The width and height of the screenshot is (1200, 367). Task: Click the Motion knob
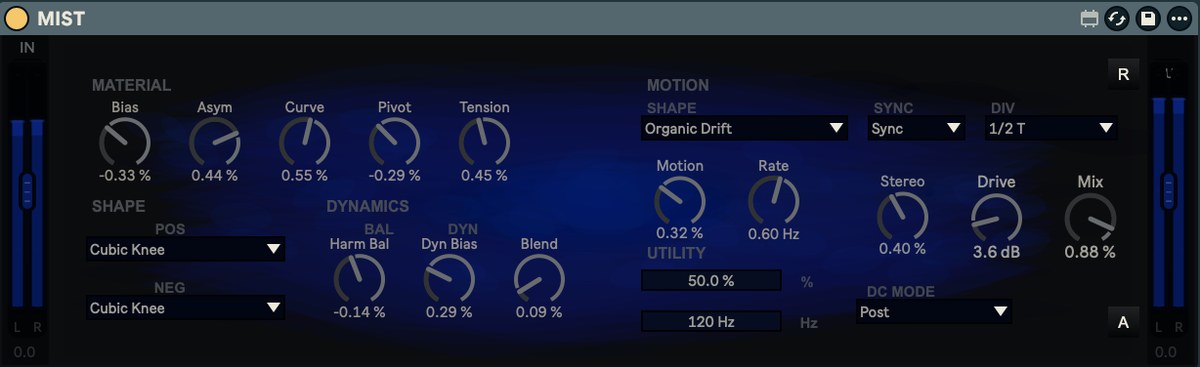coord(679,201)
